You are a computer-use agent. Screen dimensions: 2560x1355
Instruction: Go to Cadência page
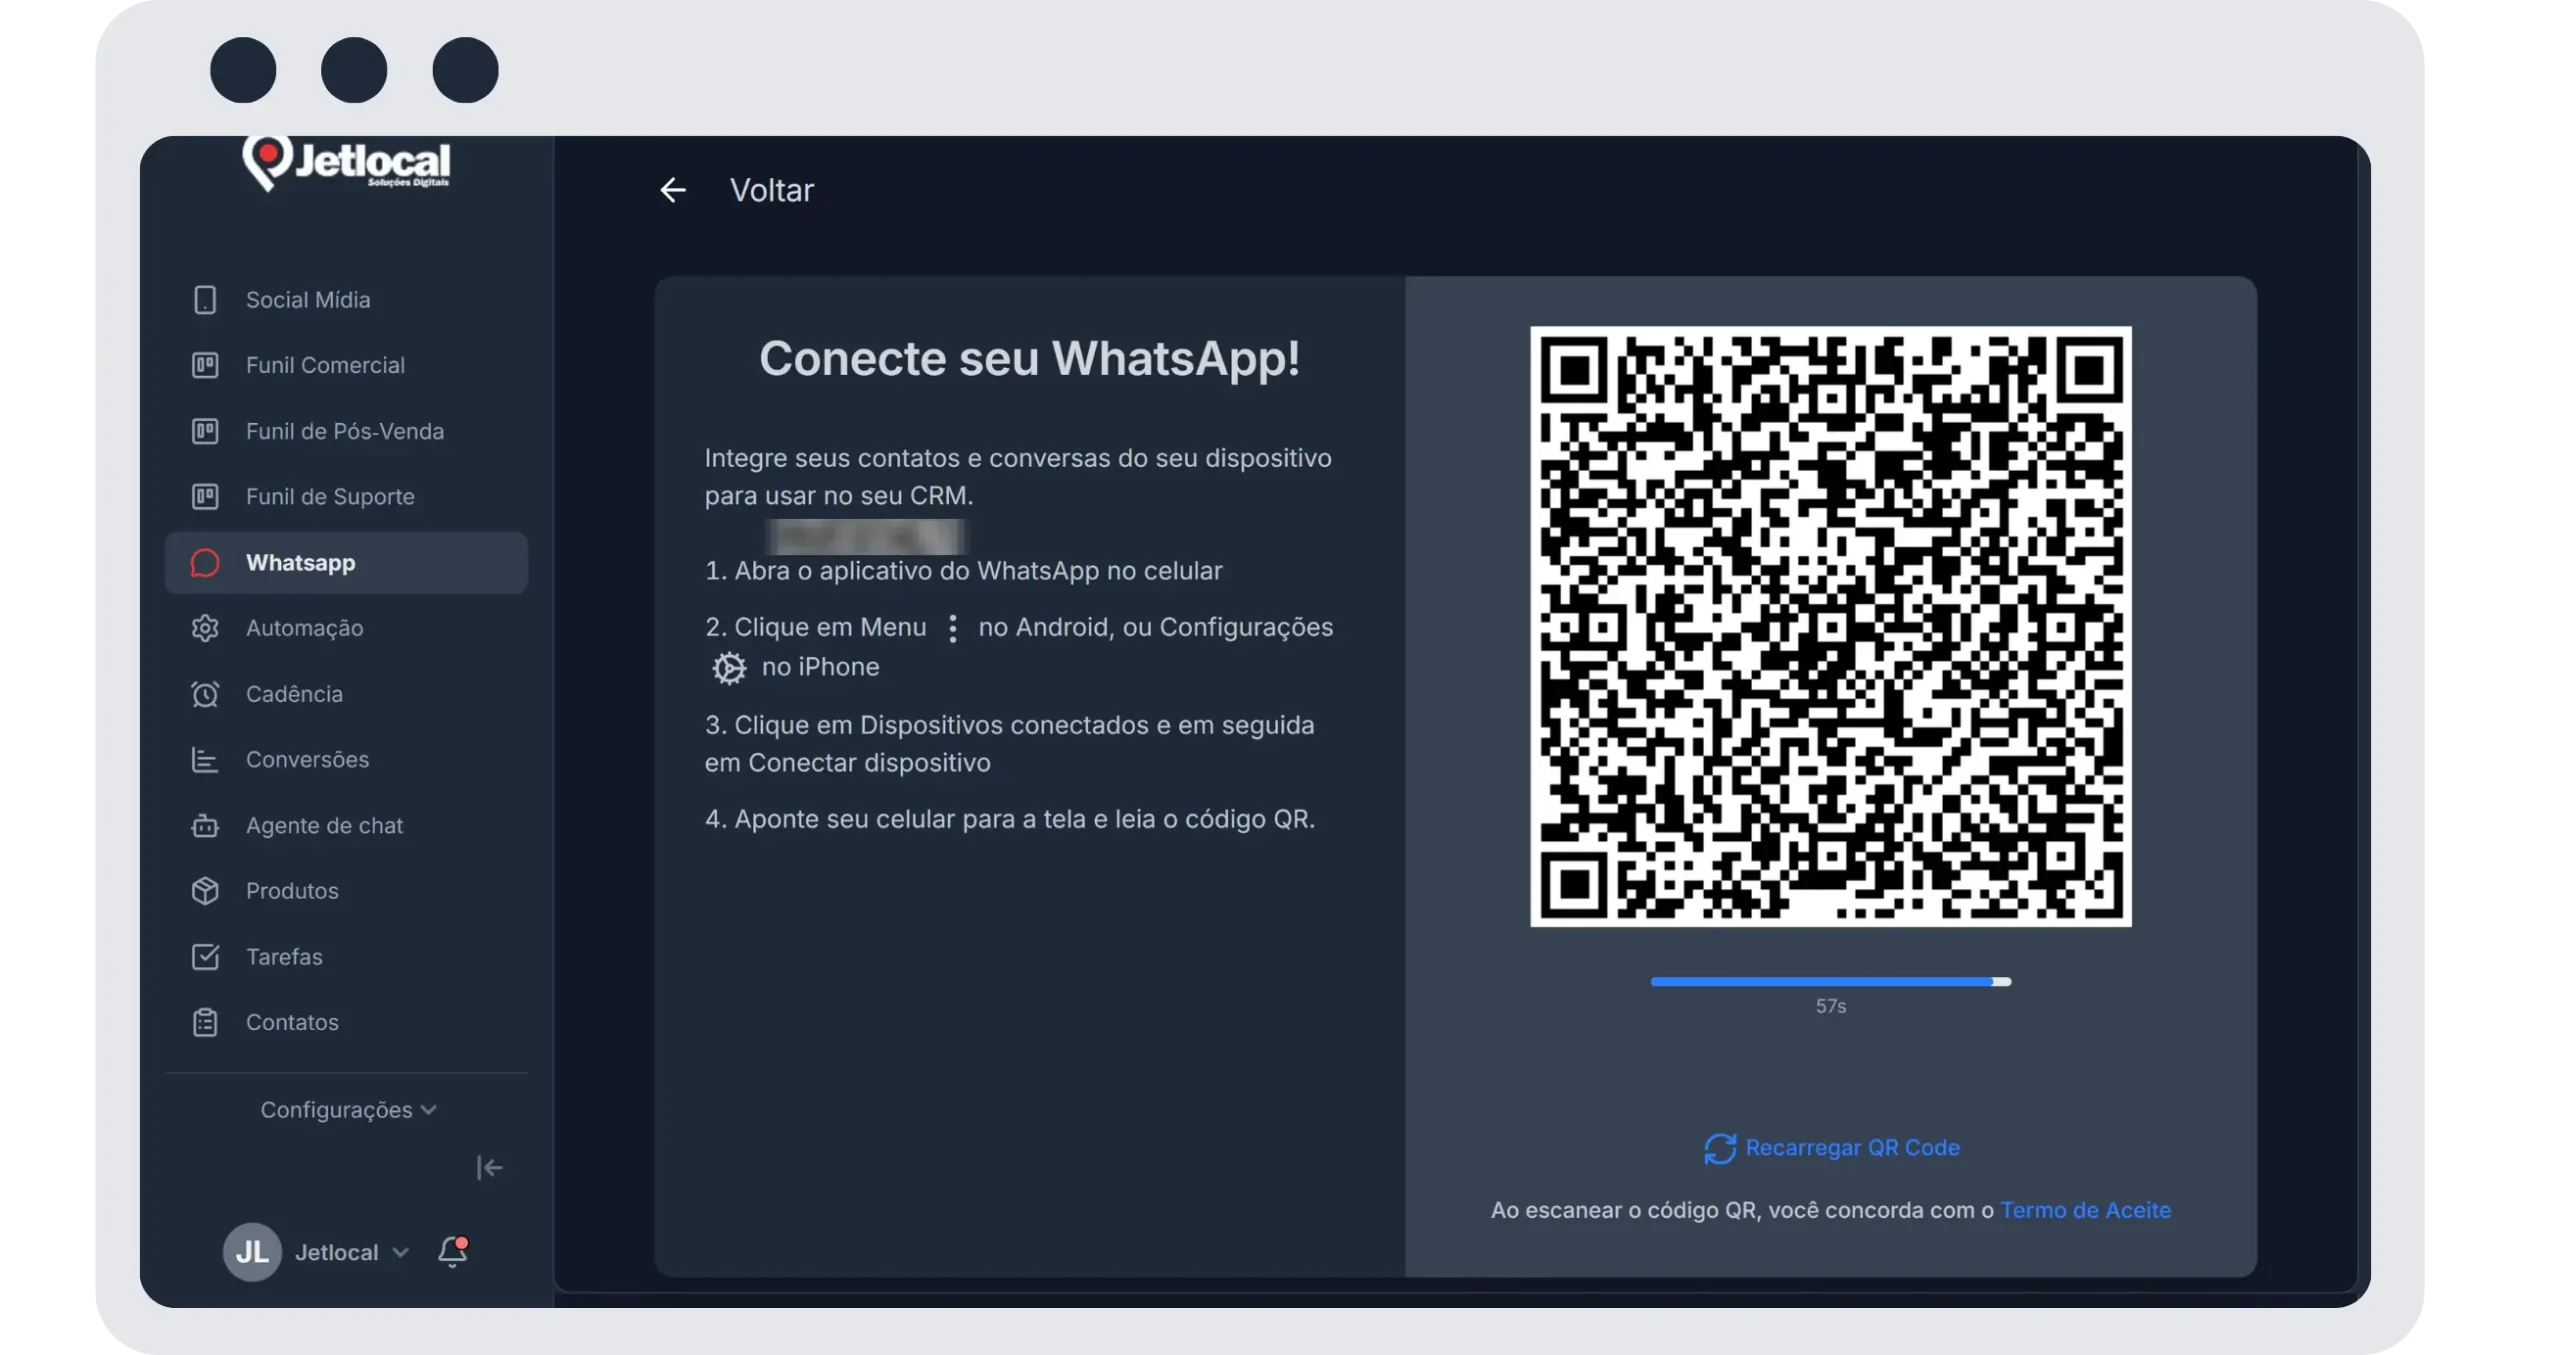click(346, 694)
